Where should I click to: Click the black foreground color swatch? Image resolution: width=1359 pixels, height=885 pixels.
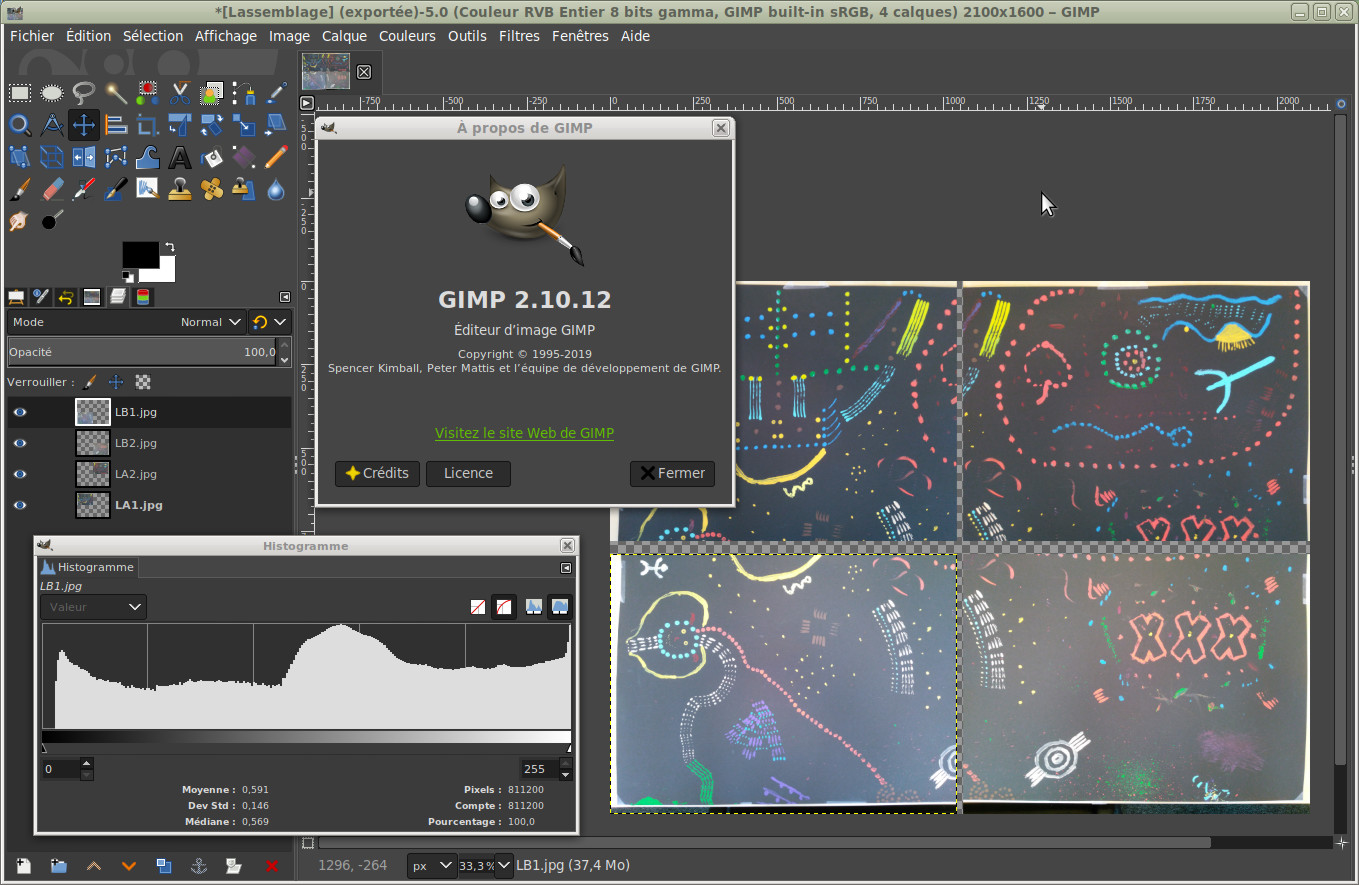coord(140,254)
